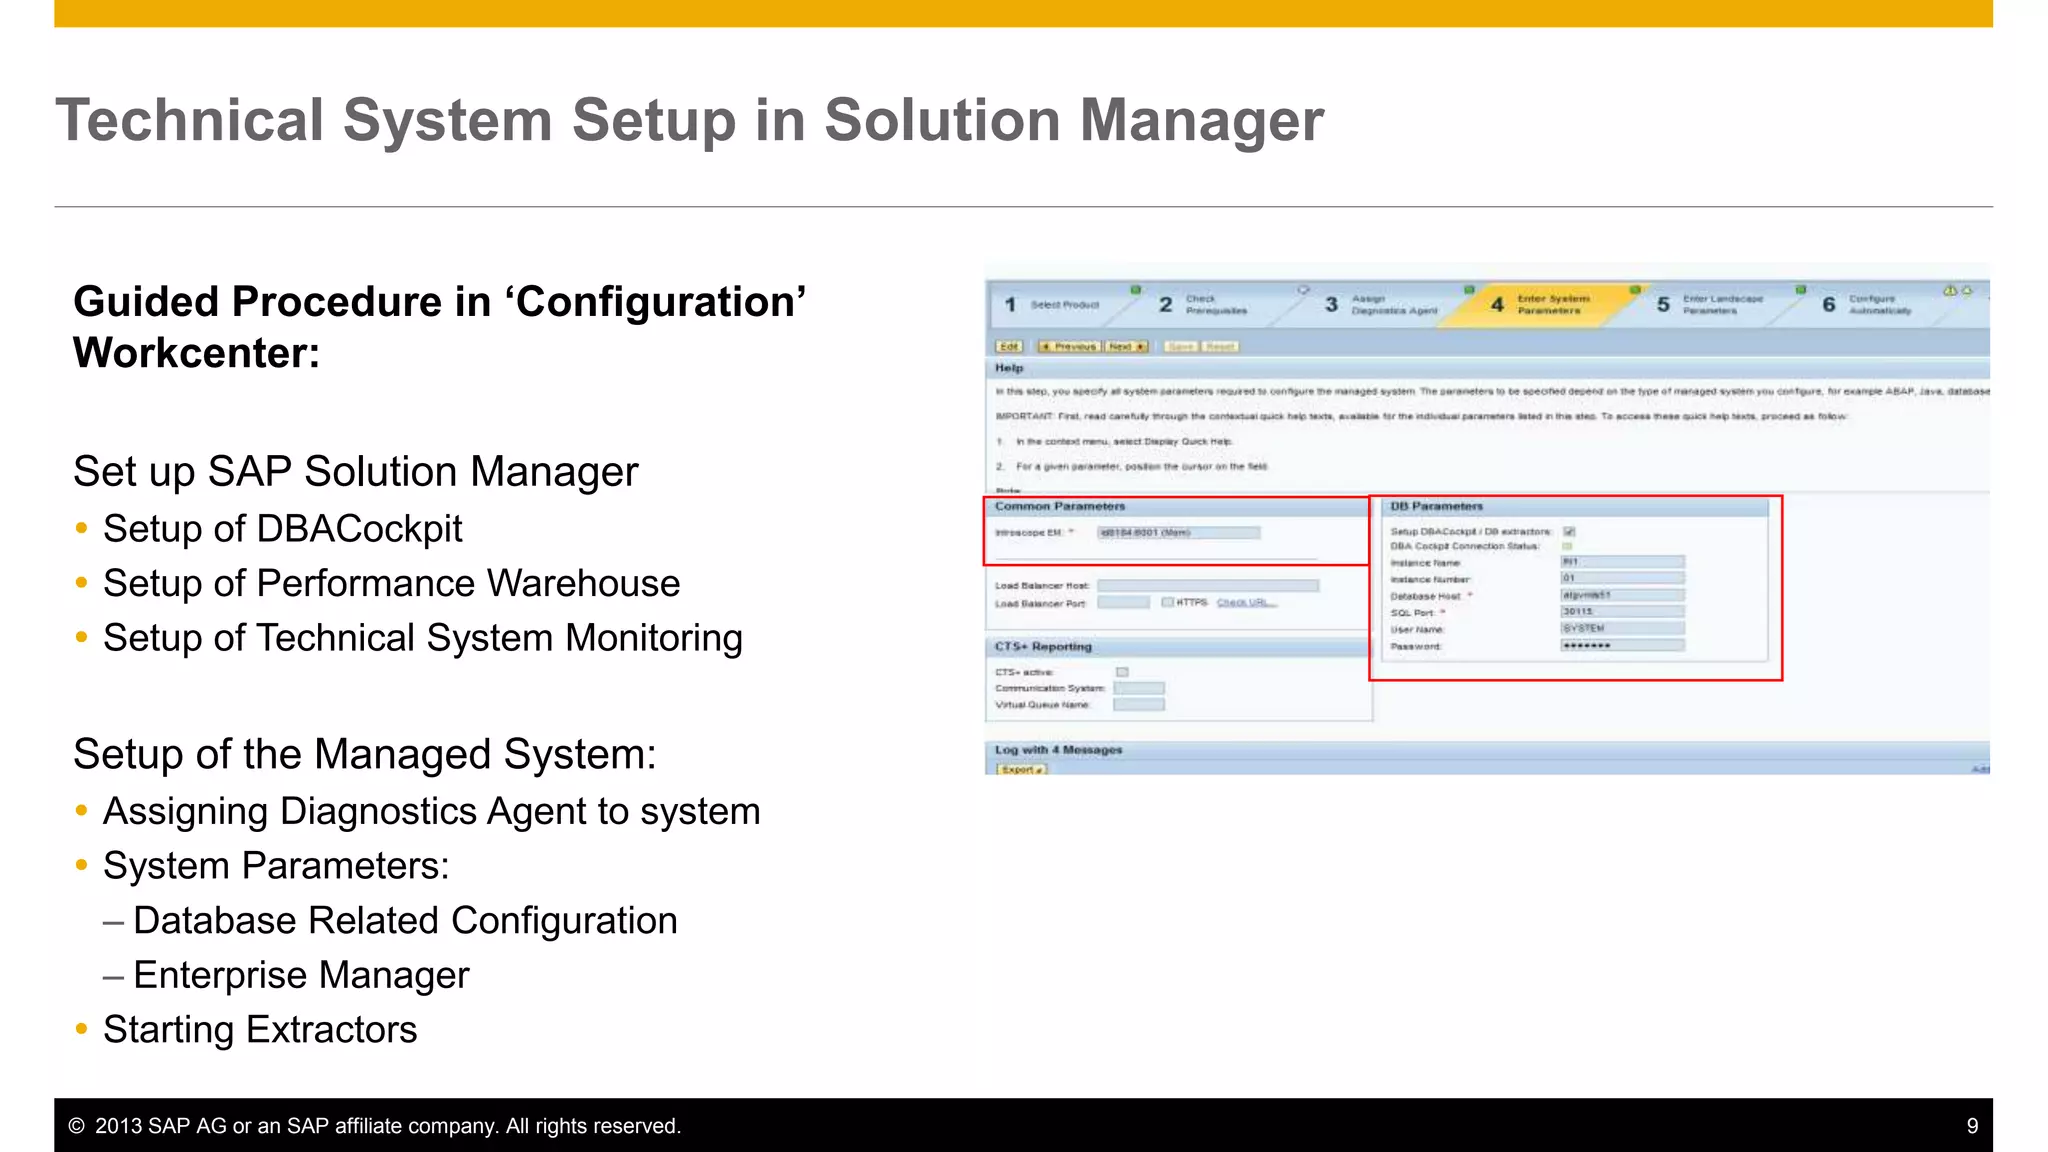Click slide page number 9
This screenshot has width=2048, height=1152.
pyautogui.click(x=1972, y=1126)
